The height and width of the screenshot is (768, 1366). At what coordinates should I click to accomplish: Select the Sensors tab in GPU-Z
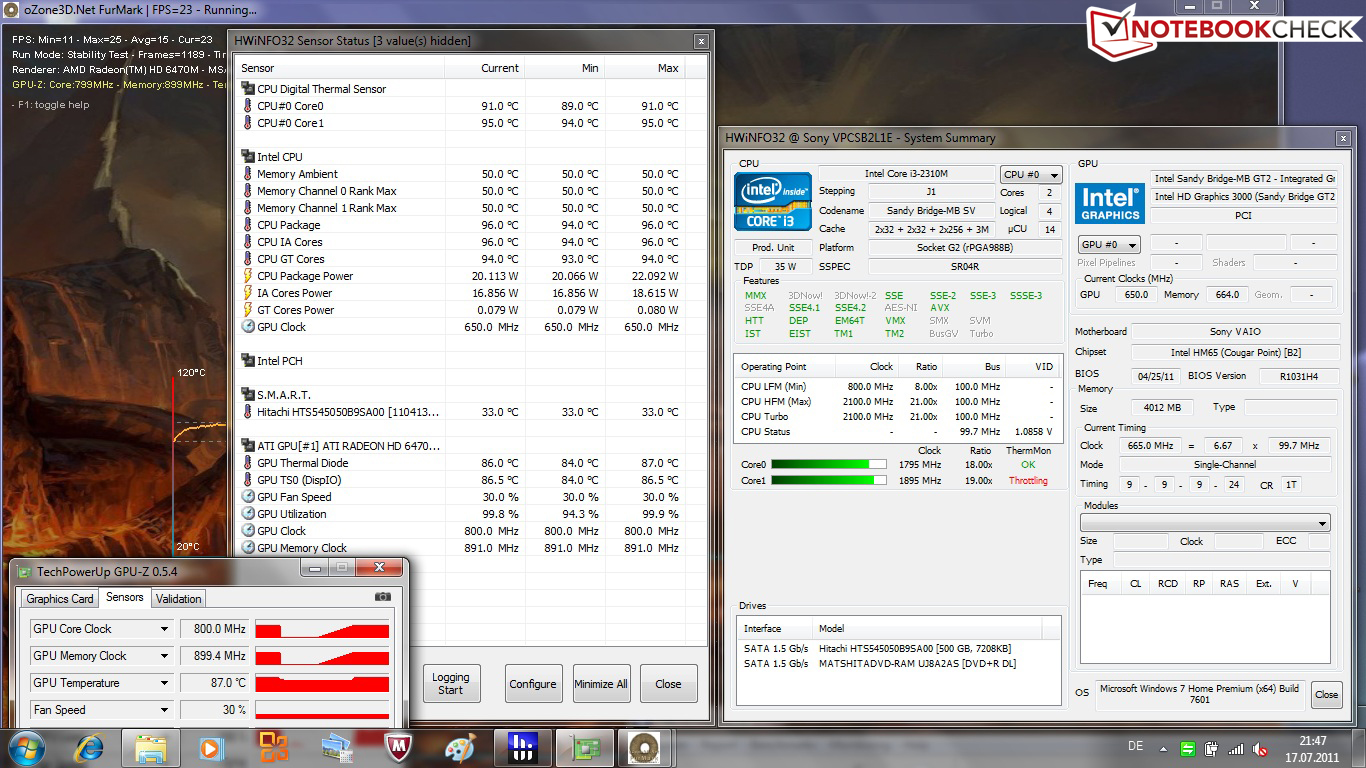(x=125, y=597)
